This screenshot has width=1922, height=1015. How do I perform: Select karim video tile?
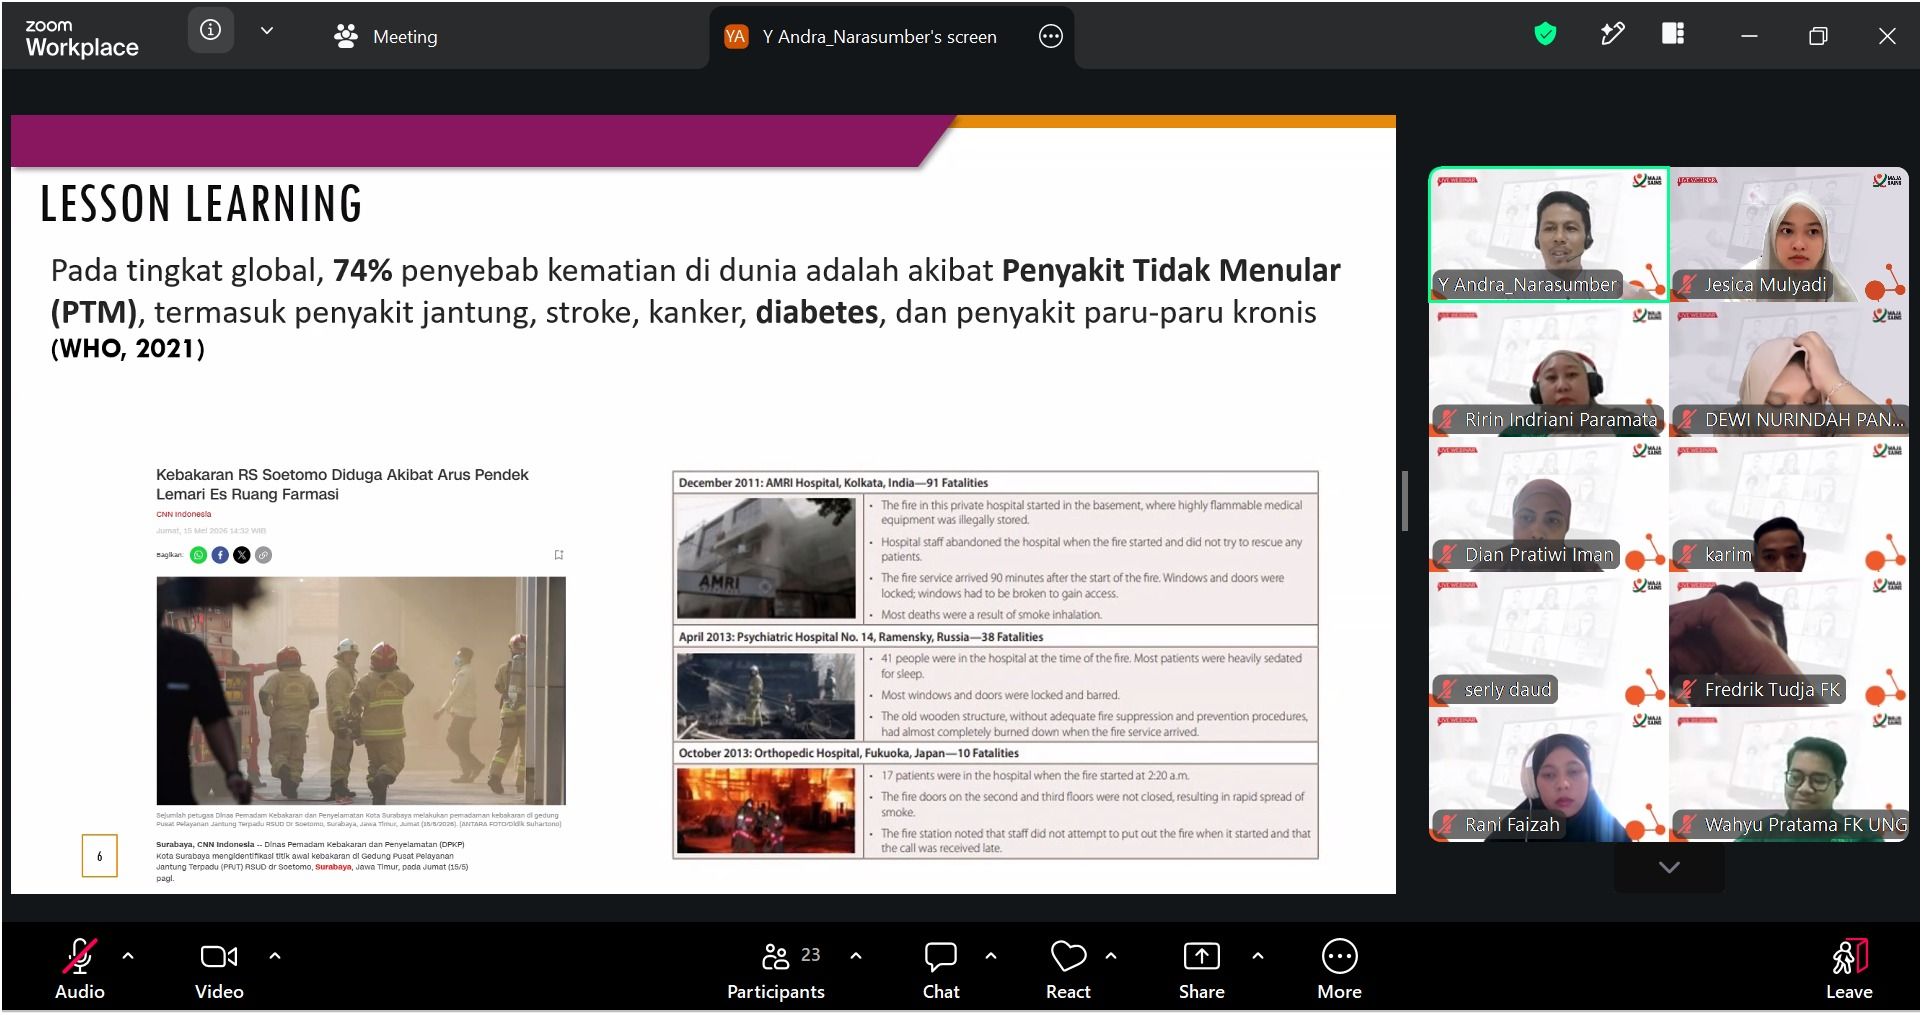1789,504
